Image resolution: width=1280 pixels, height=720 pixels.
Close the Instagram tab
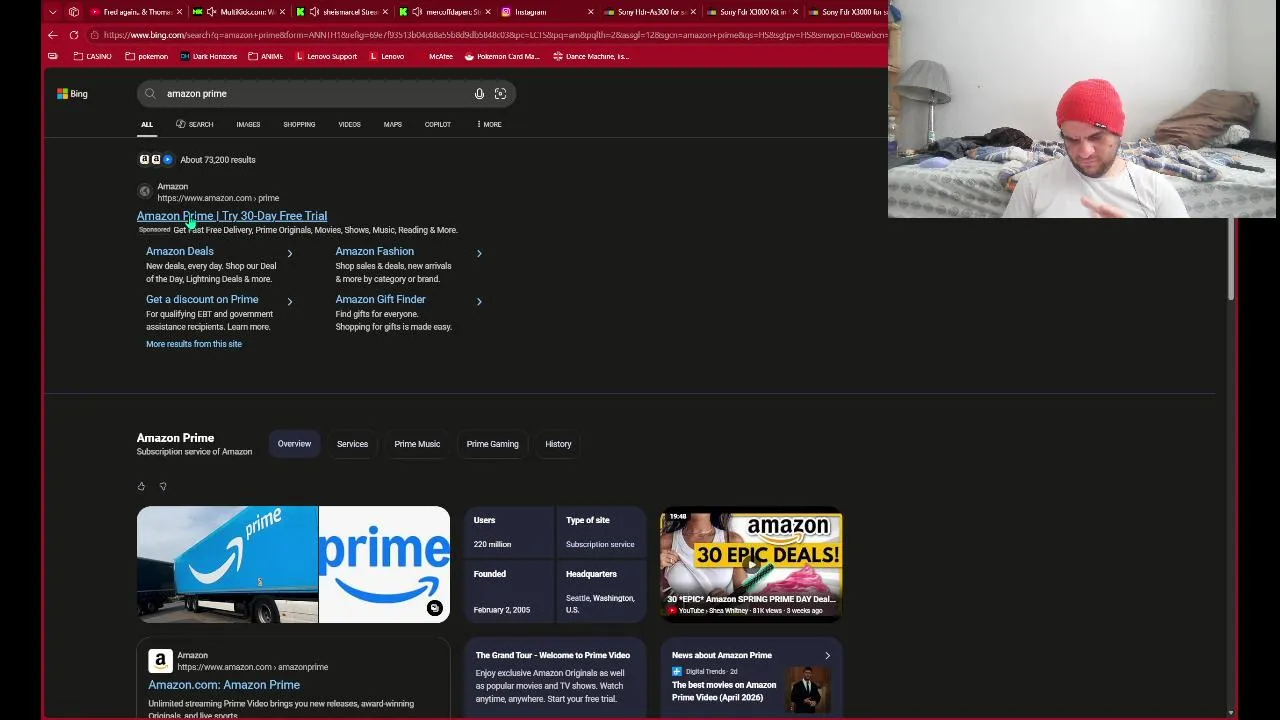(x=591, y=12)
